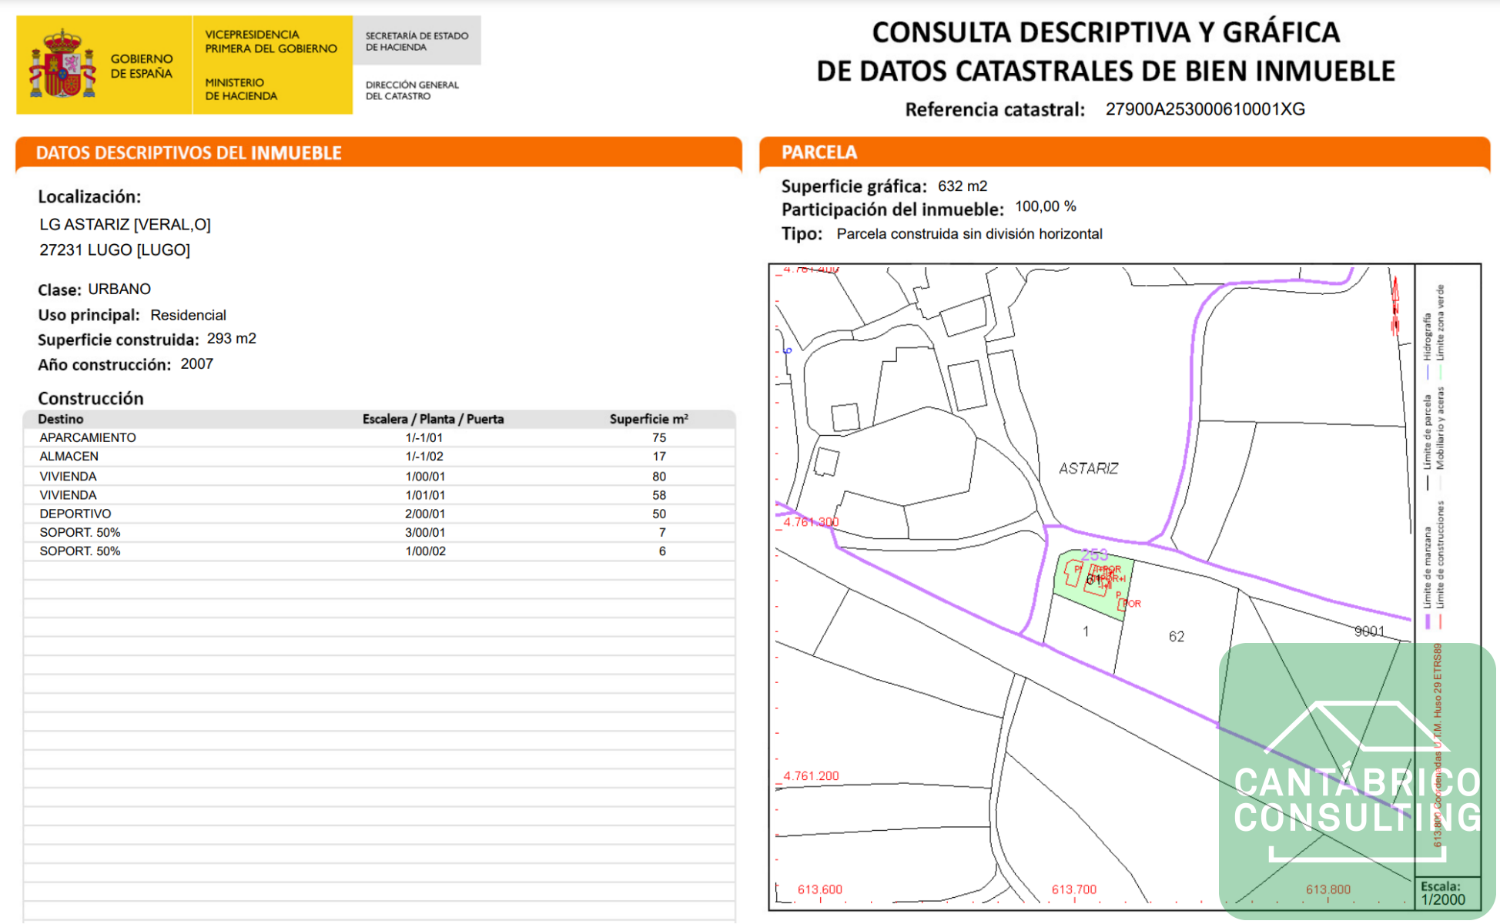
Task: Click the Cantábrico Consulting house logo watermark
Action: pyautogui.click(x=1357, y=780)
